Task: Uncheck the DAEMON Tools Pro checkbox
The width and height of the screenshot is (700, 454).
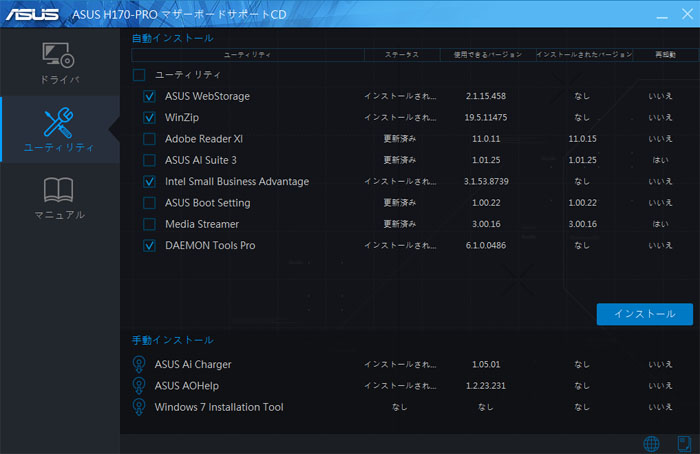Action: pyautogui.click(x=149, y=246)
